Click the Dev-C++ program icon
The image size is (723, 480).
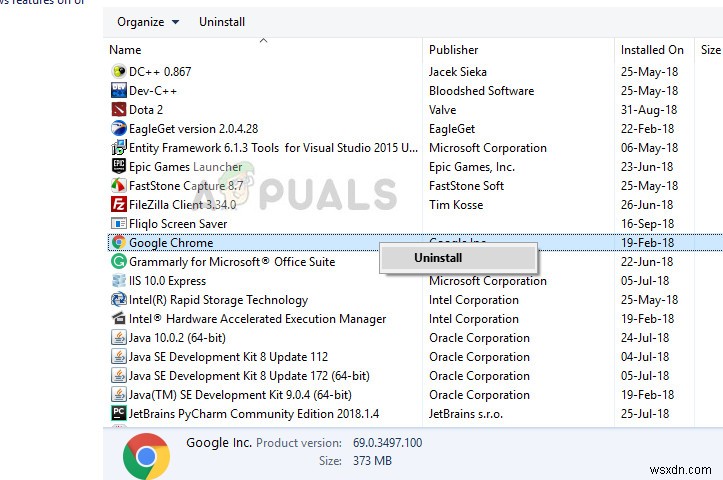coord(119,90)
